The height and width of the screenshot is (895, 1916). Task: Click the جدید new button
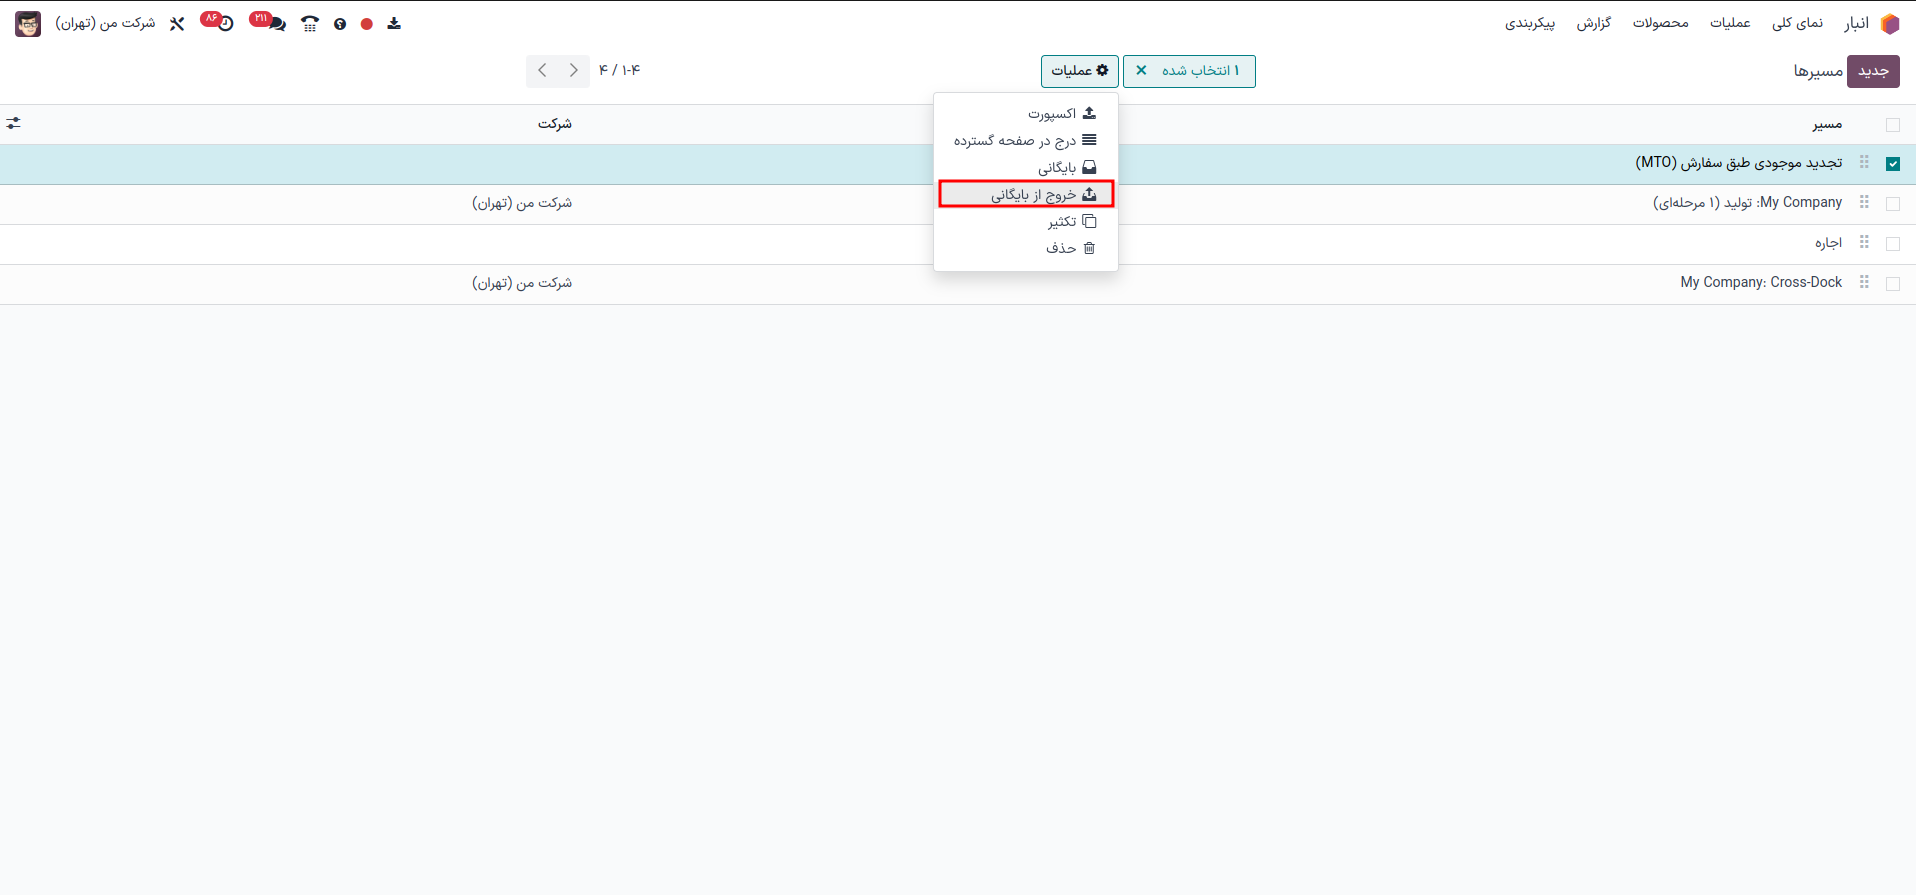1872,71
